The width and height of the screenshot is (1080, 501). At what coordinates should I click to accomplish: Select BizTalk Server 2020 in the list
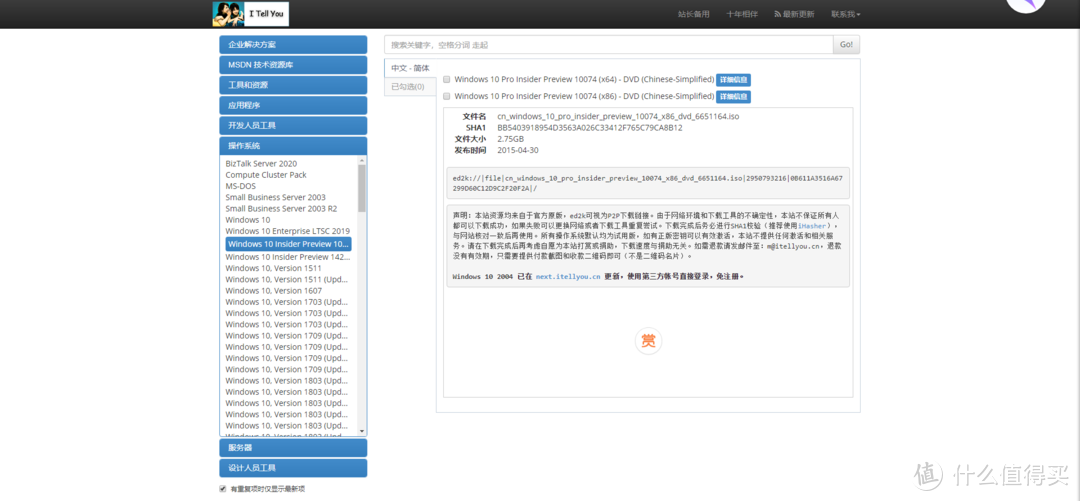tap(261, 164)
